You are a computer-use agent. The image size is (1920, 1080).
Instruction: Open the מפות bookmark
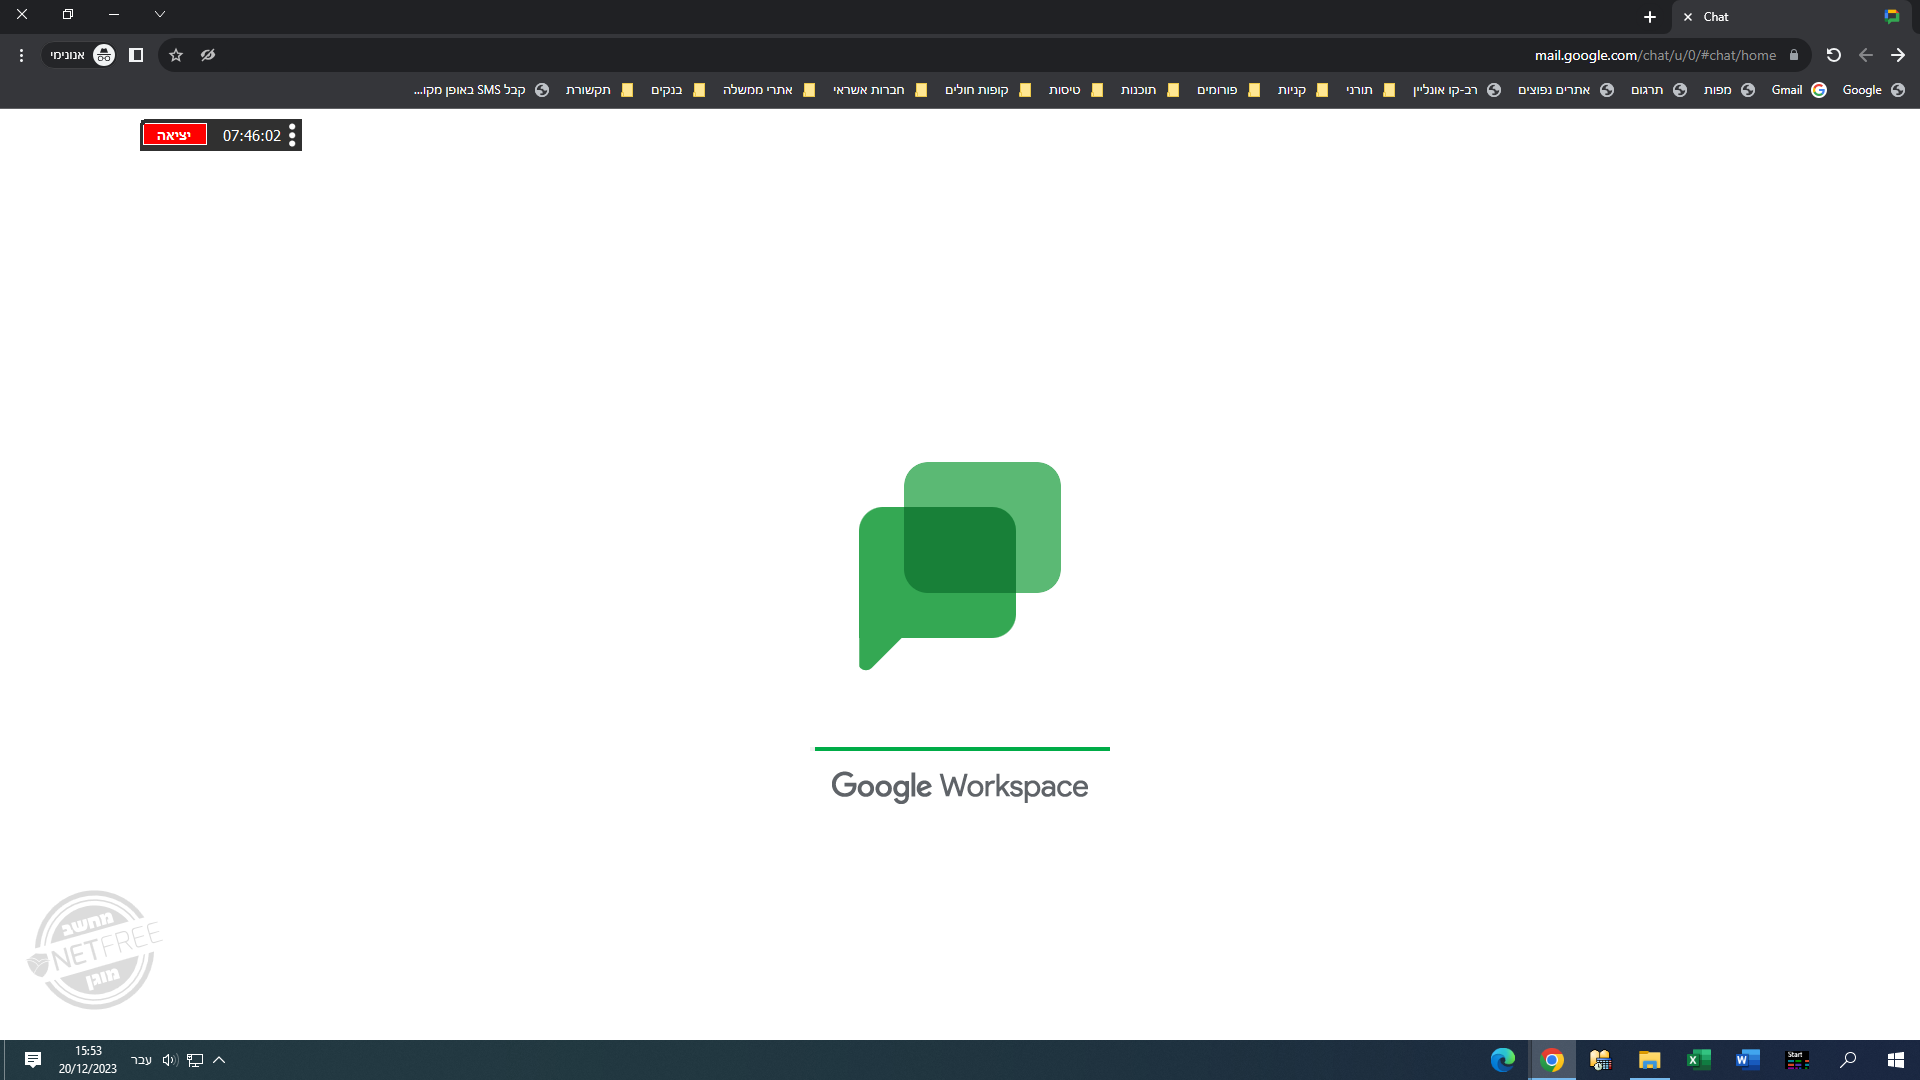click(x=1729, y=90)
